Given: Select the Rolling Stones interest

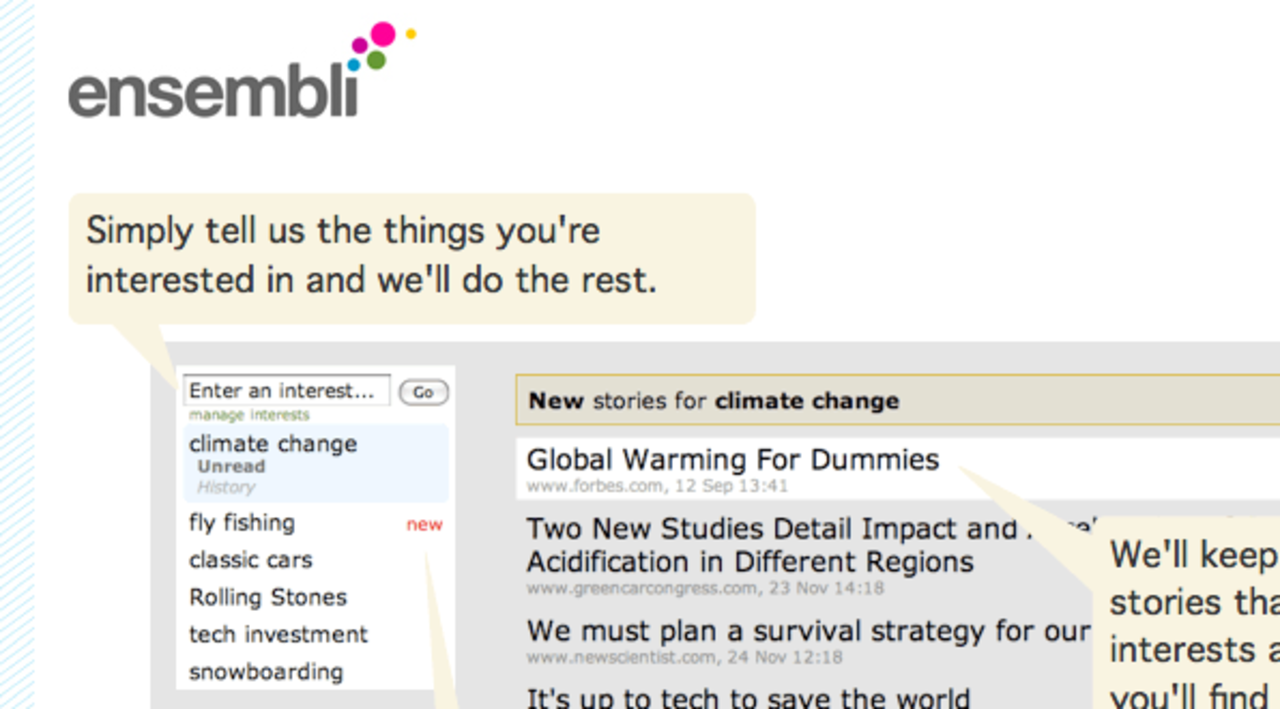Looking at the screenshot, I should [268, 597].
